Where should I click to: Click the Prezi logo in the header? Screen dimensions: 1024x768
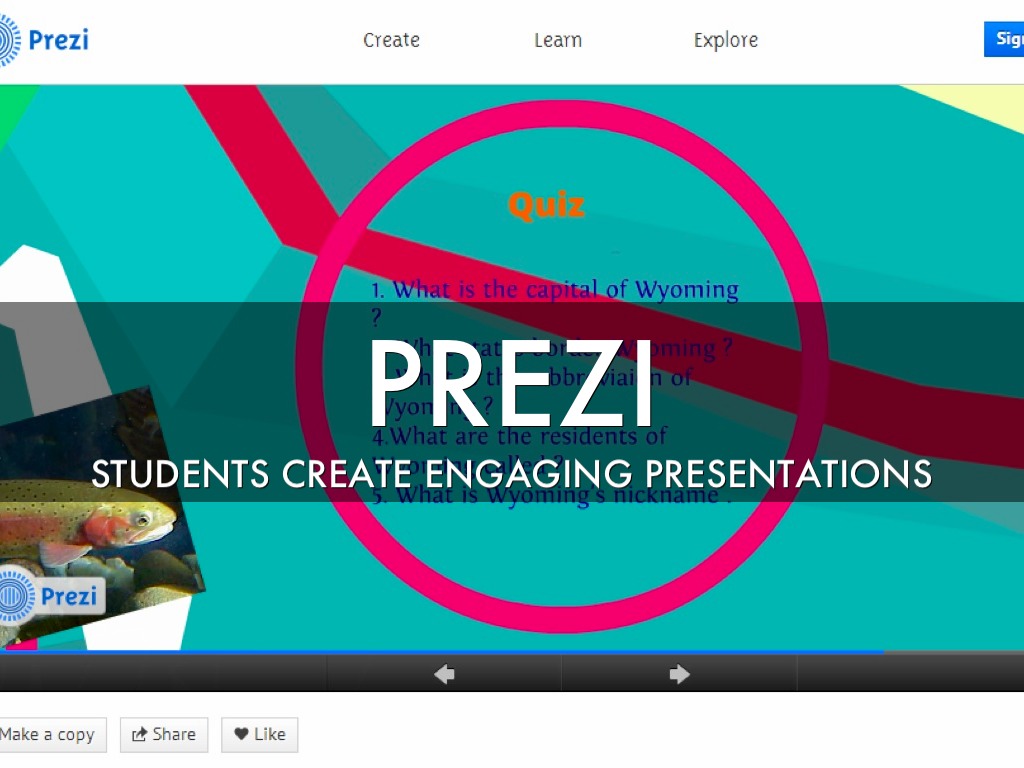[44, 40]
